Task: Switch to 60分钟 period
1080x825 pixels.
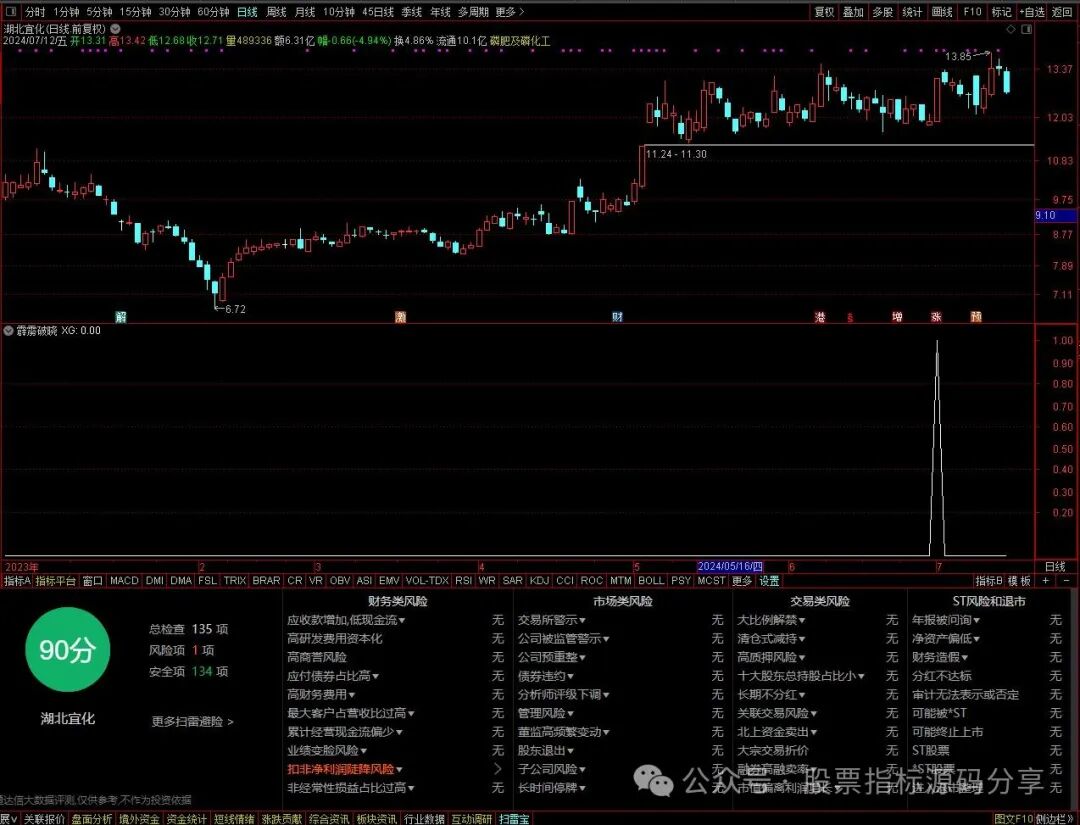Action: tap(213, 12)
